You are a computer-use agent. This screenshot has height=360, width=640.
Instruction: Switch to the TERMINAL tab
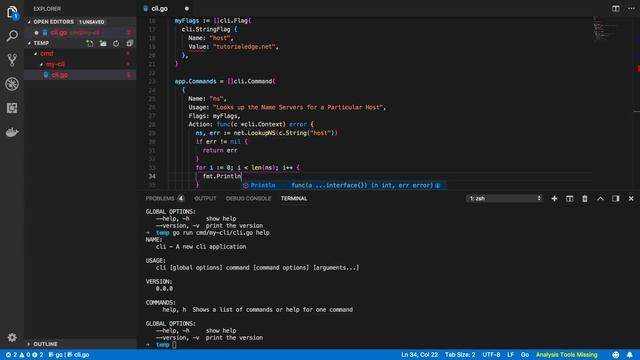pos(294,198)
